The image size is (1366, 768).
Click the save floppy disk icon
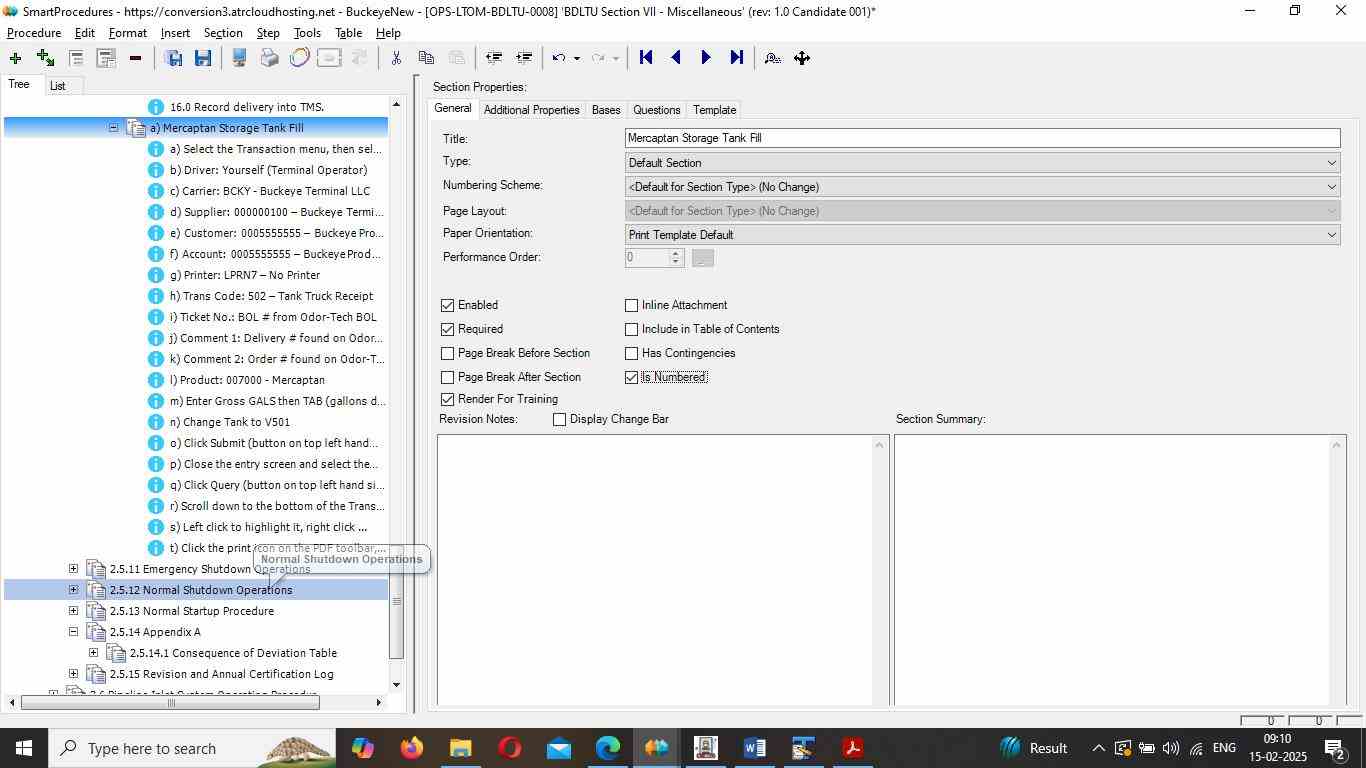(203, 58)
